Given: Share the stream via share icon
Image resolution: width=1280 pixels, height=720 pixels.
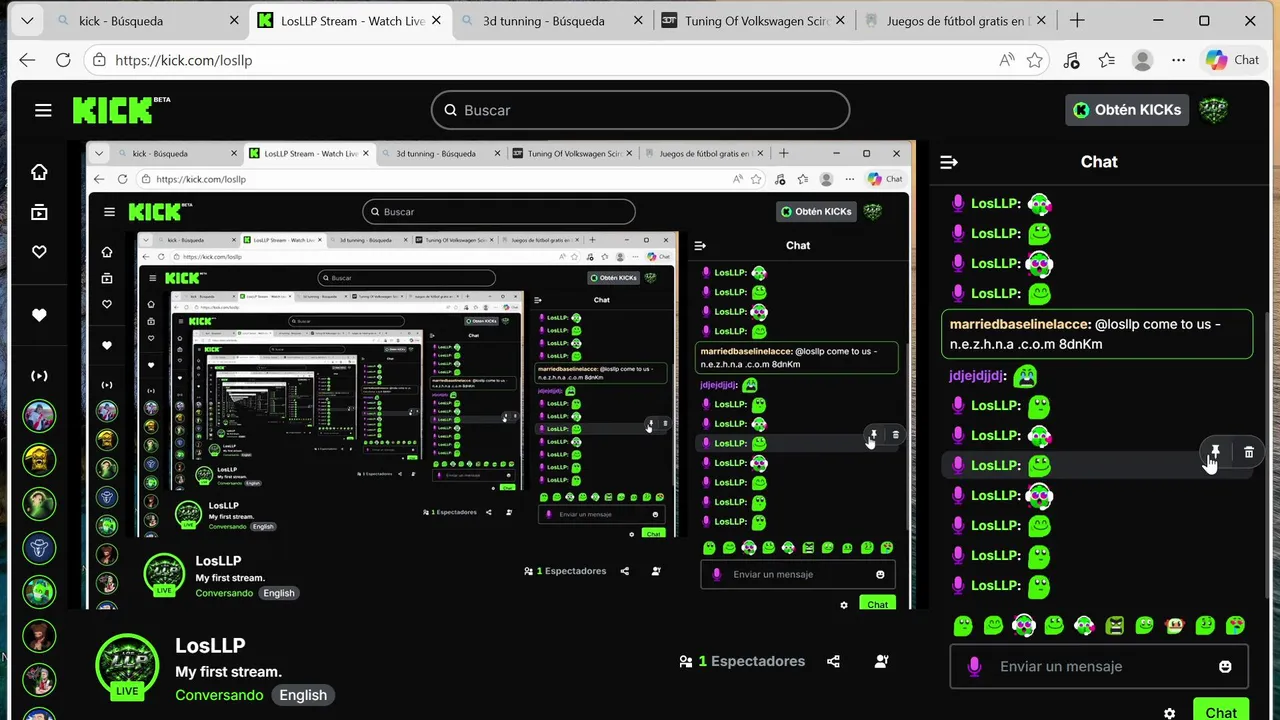Looking at the screenshot, I should (834, 661).
